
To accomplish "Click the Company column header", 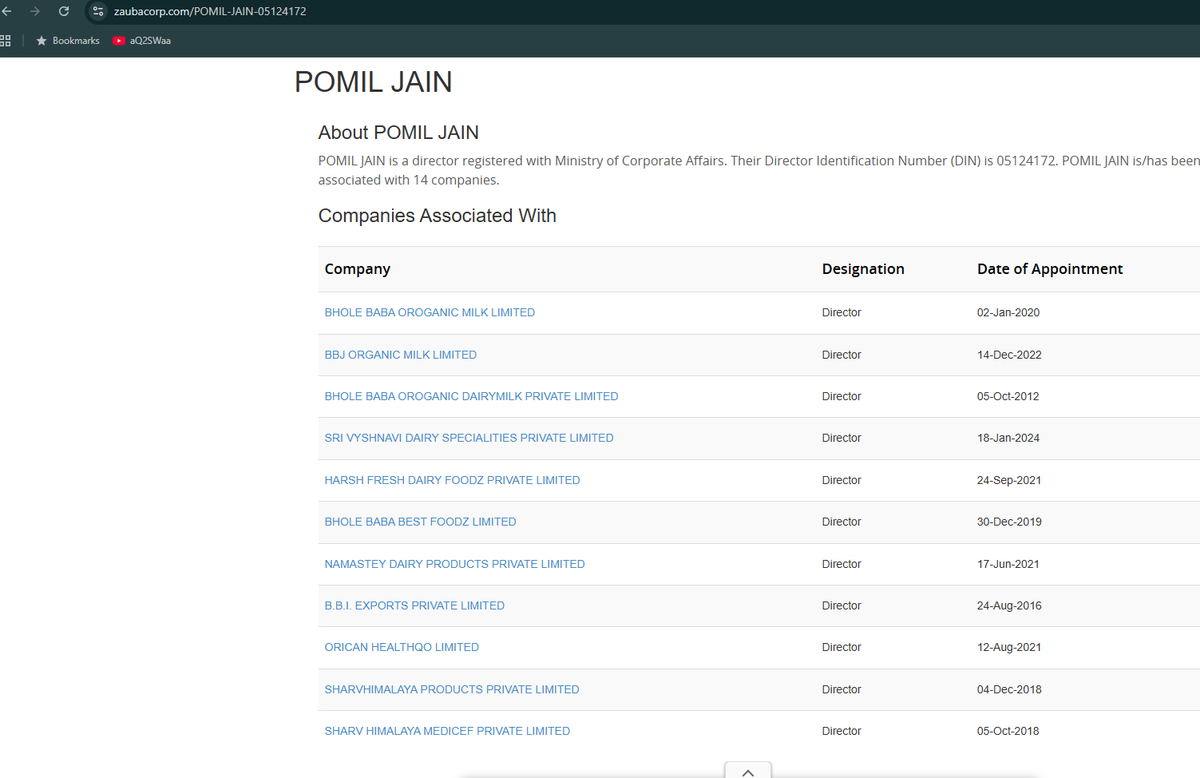I will 357,269.
